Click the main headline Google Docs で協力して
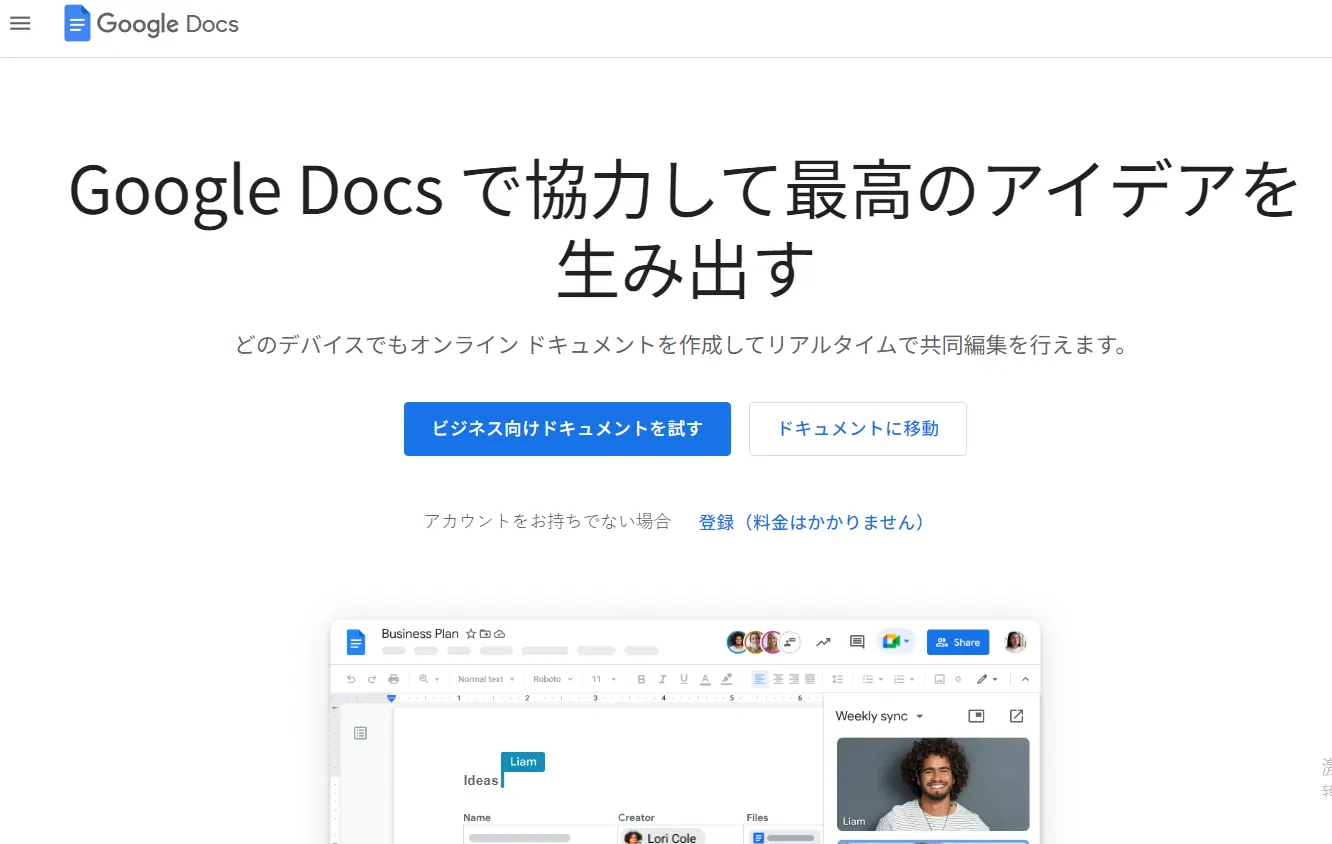Screen dimensions: 1332x844 pyautogui.click(x=684, y=229)
